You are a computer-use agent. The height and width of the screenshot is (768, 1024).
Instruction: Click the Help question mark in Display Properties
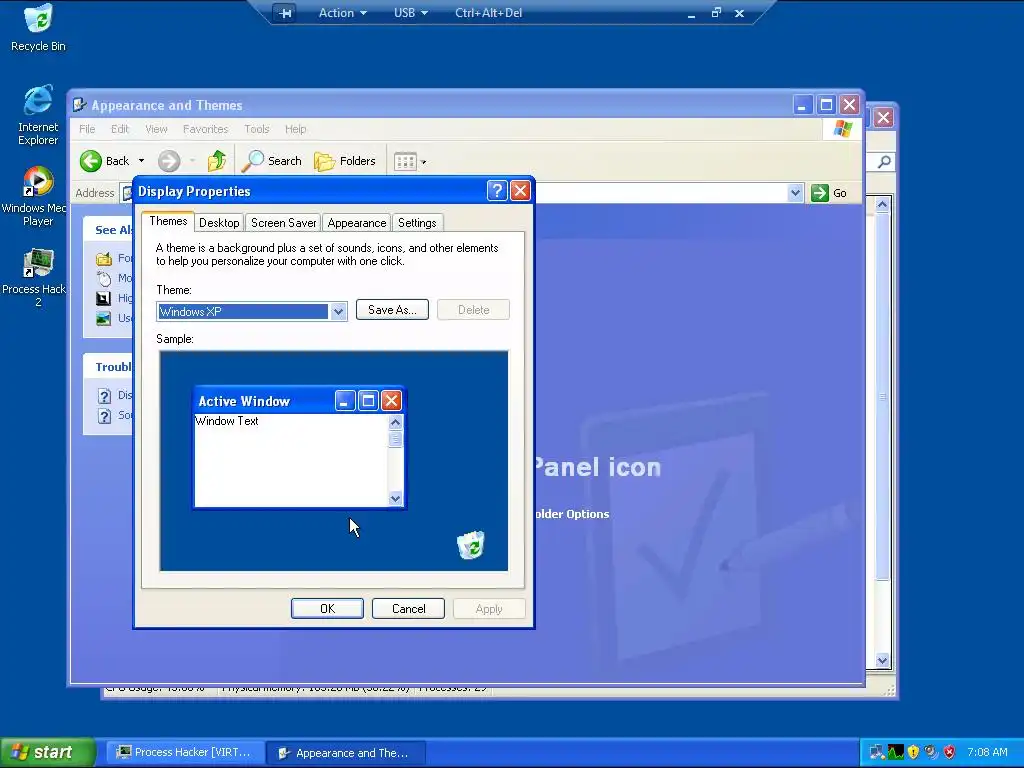pyautogui.click(x=497, y=191)
